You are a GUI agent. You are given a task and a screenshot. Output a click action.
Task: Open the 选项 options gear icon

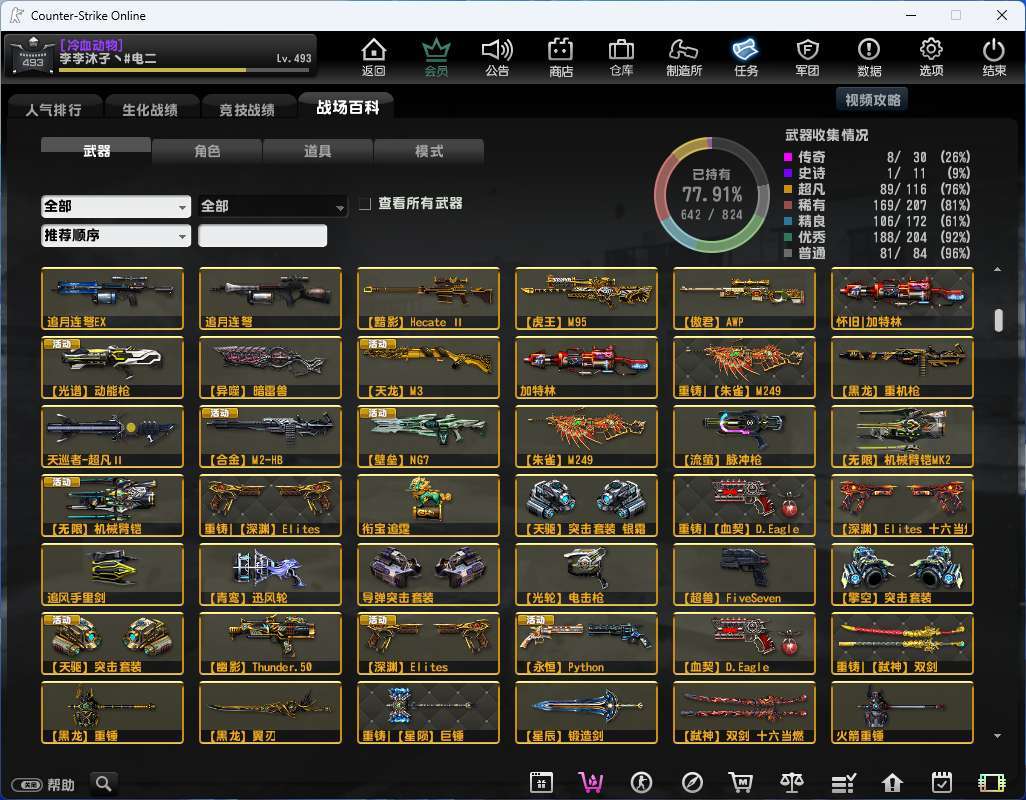click(931, 57)
